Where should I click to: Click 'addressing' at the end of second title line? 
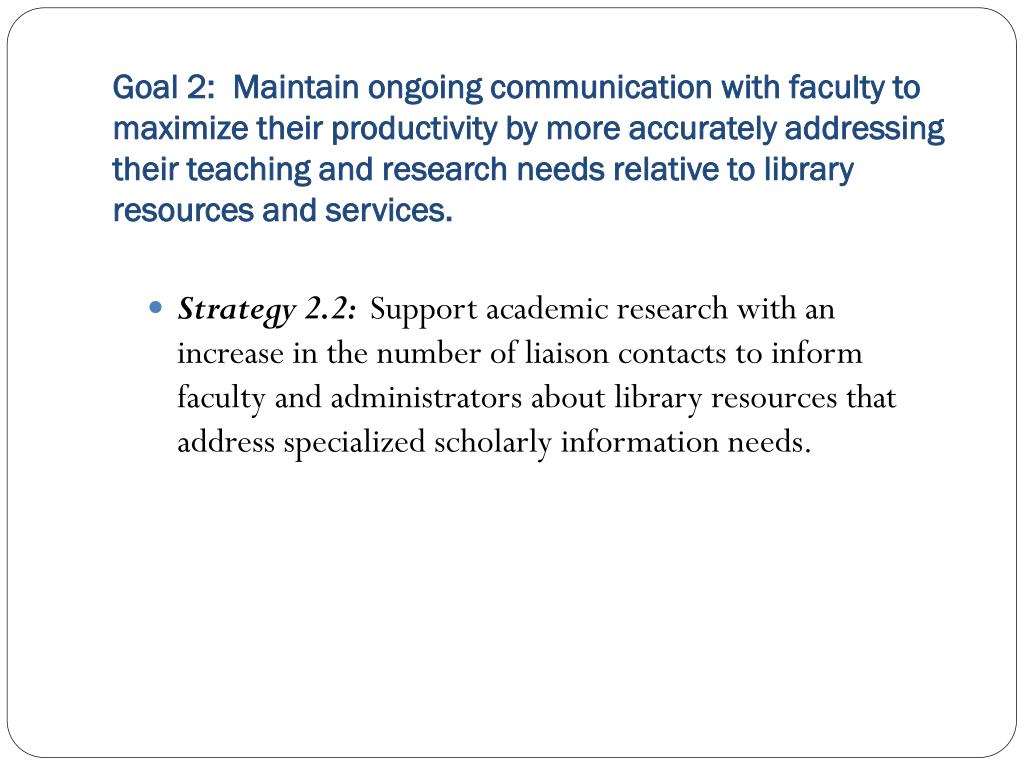pos(865,129)
